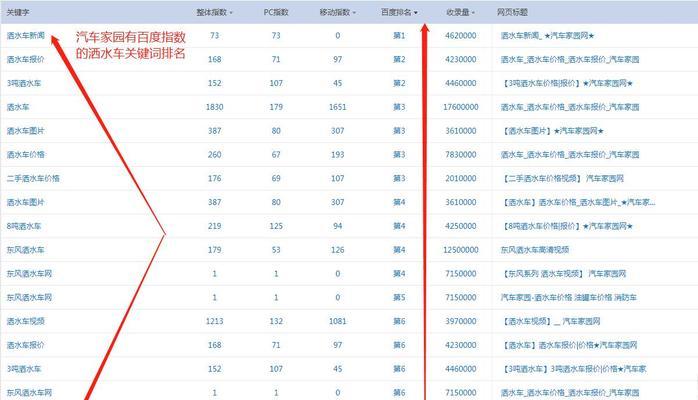Select the overall index value 260

tap(215, 154)
